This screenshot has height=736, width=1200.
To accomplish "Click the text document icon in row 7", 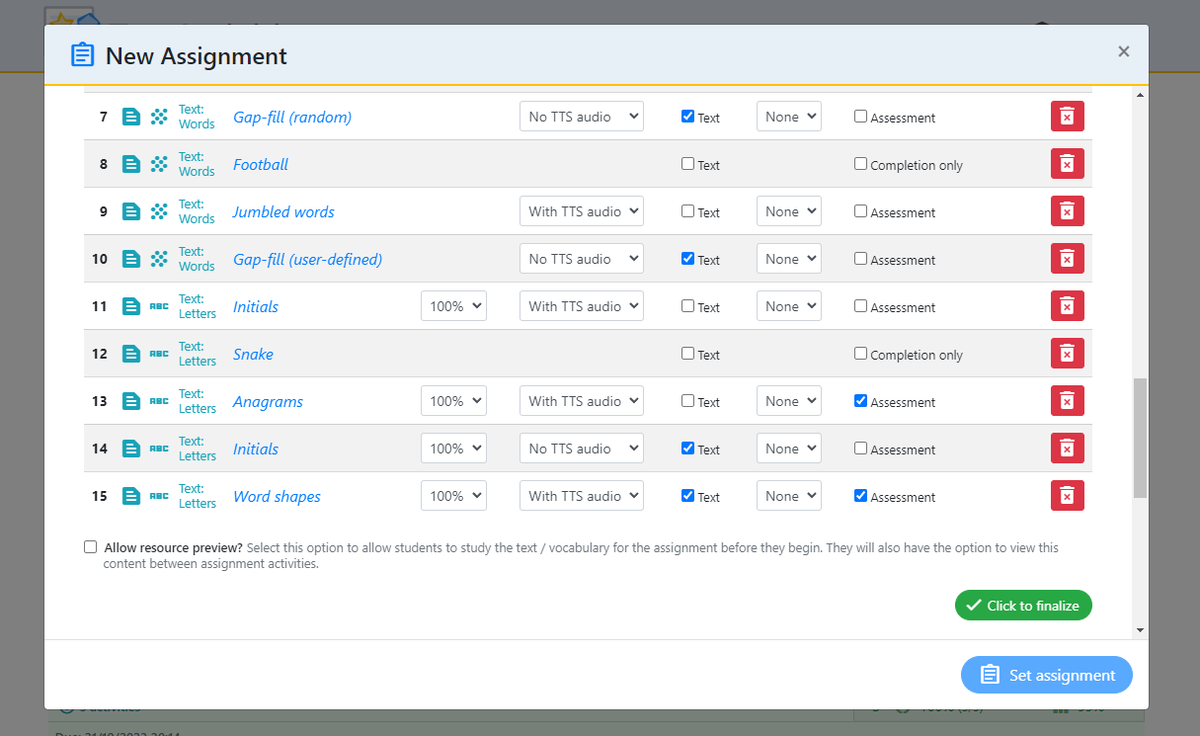I will (x=131, y=117).
